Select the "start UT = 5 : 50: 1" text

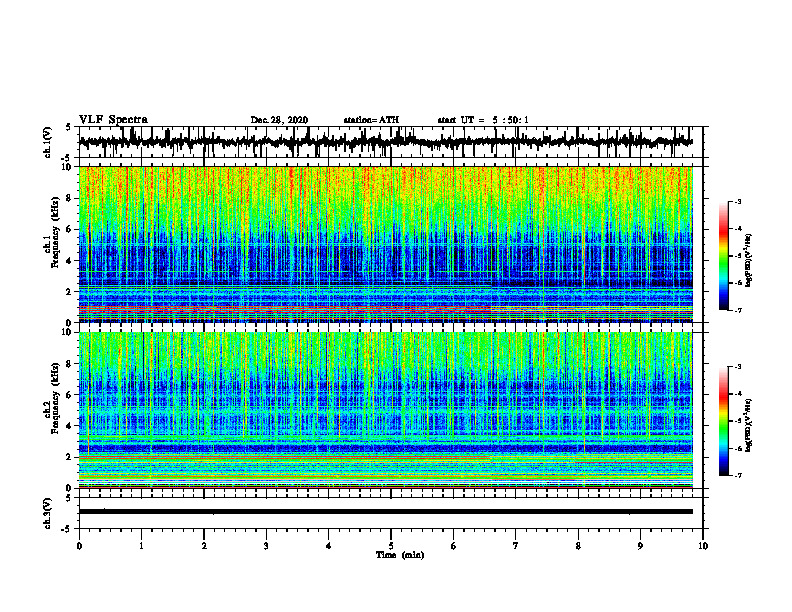pos(483,120)
